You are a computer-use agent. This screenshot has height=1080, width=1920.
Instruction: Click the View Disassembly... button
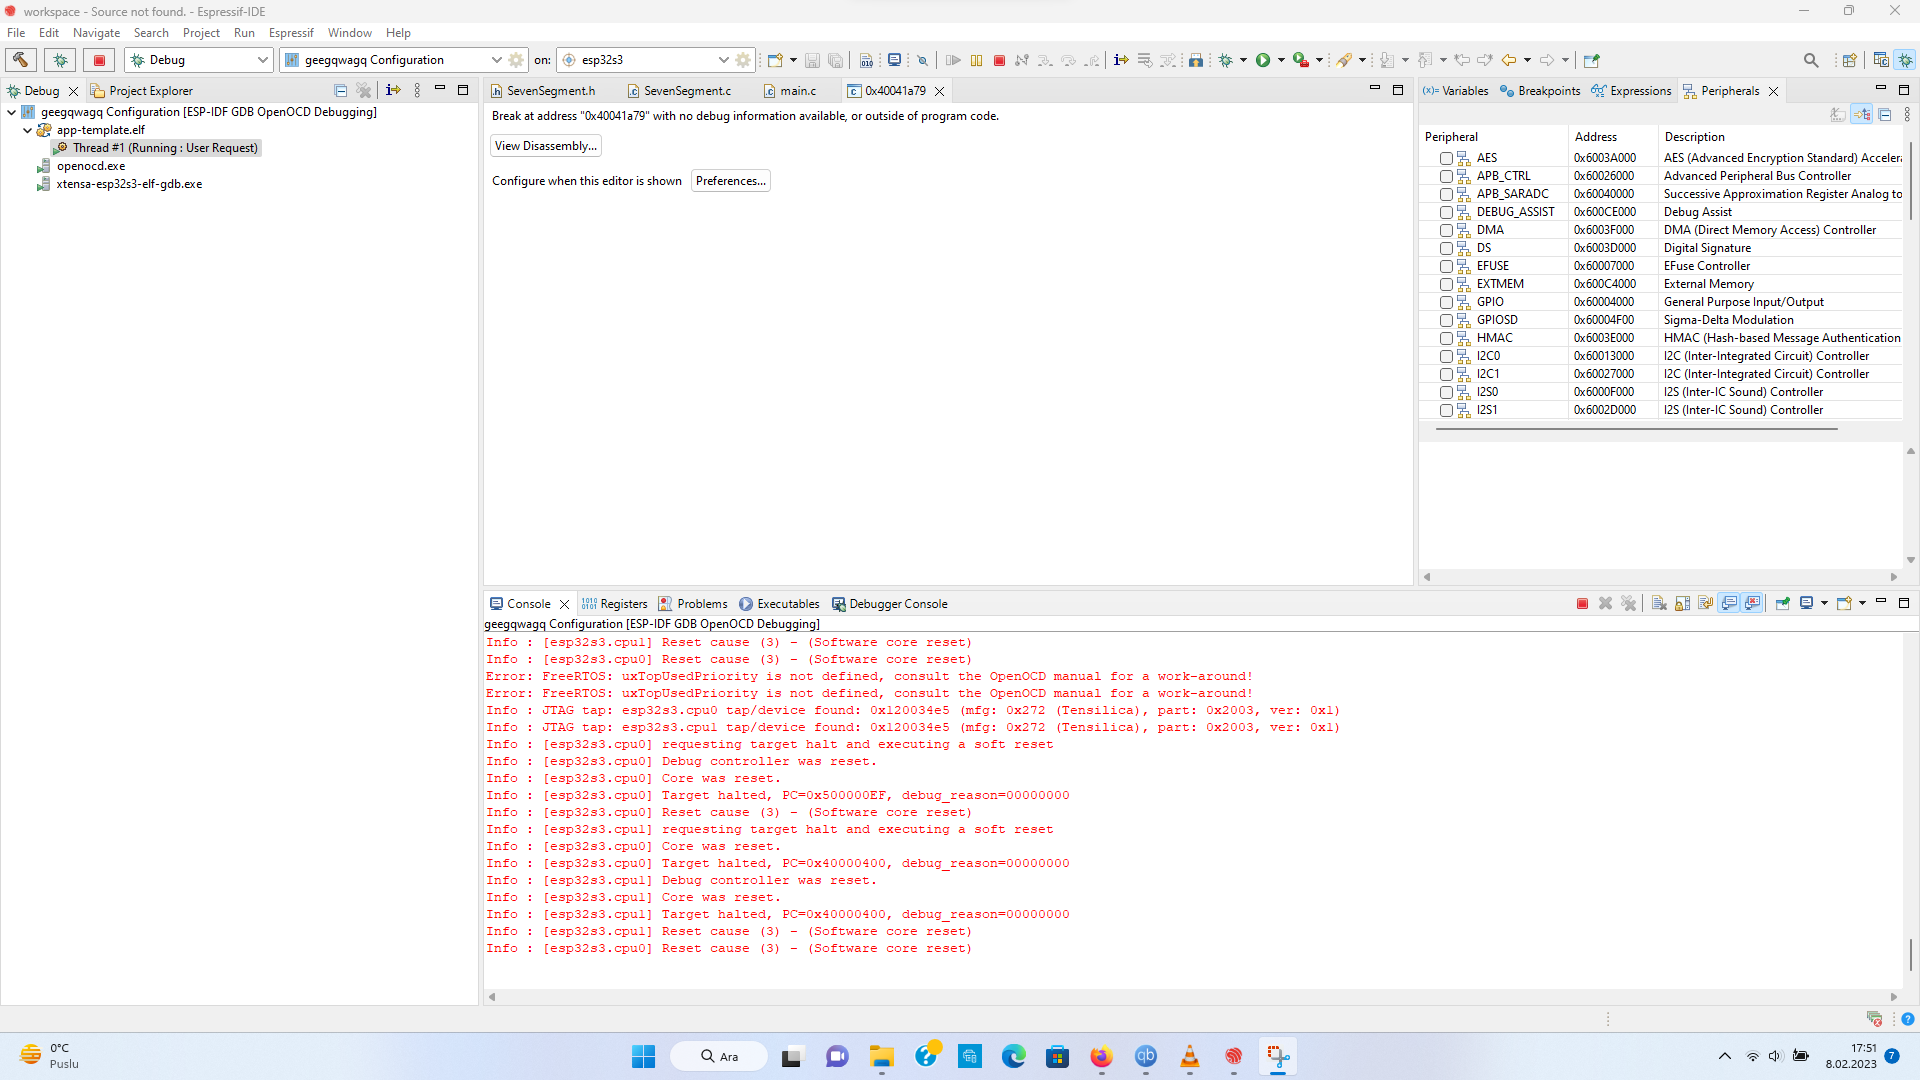point(546,146)
